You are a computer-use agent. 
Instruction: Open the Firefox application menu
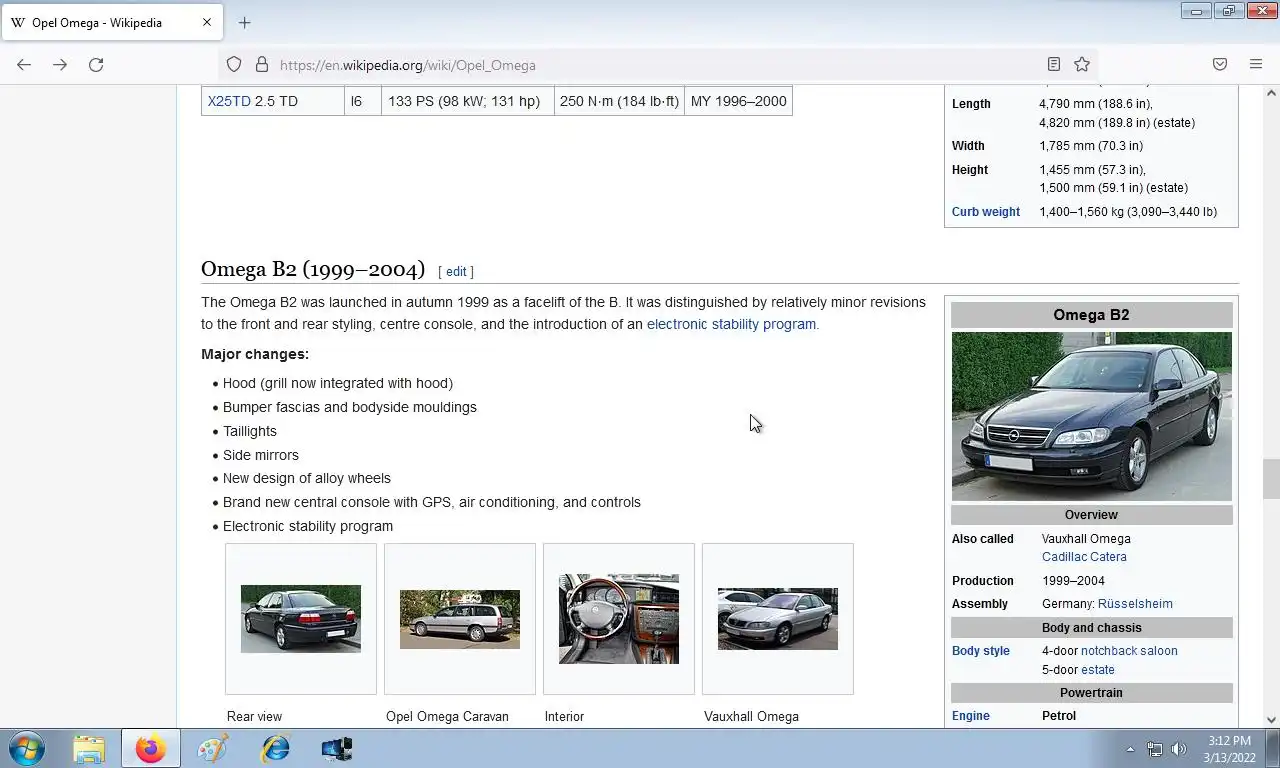click(1256, 64)
